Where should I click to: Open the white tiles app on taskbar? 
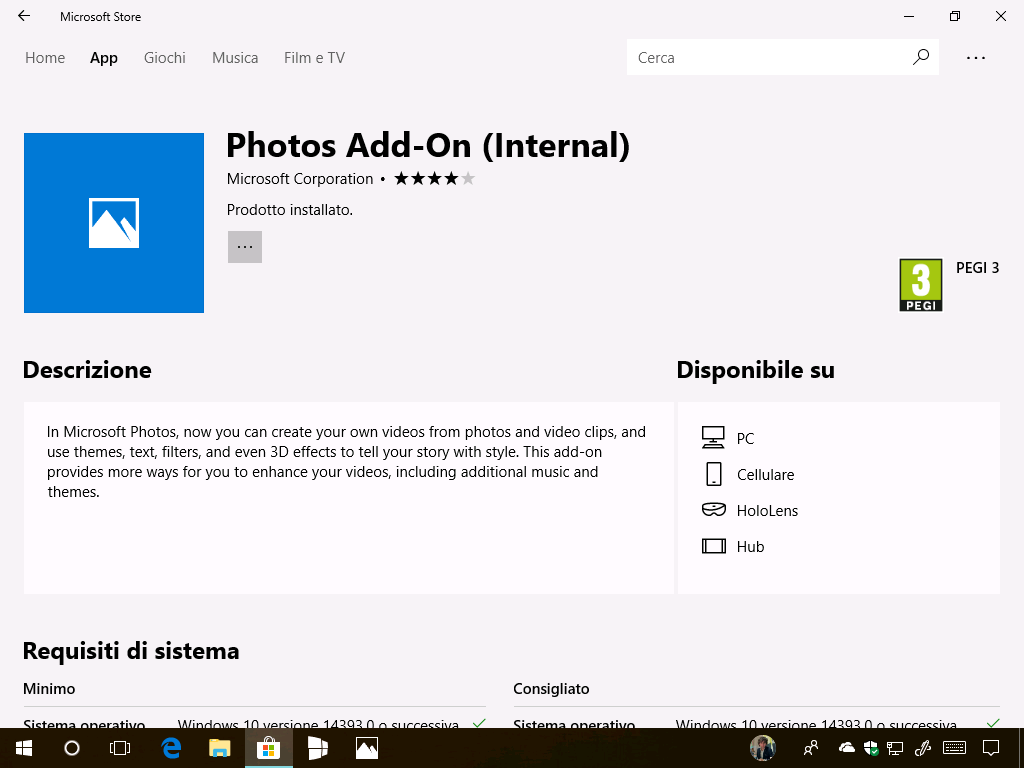tap(317, 748)
